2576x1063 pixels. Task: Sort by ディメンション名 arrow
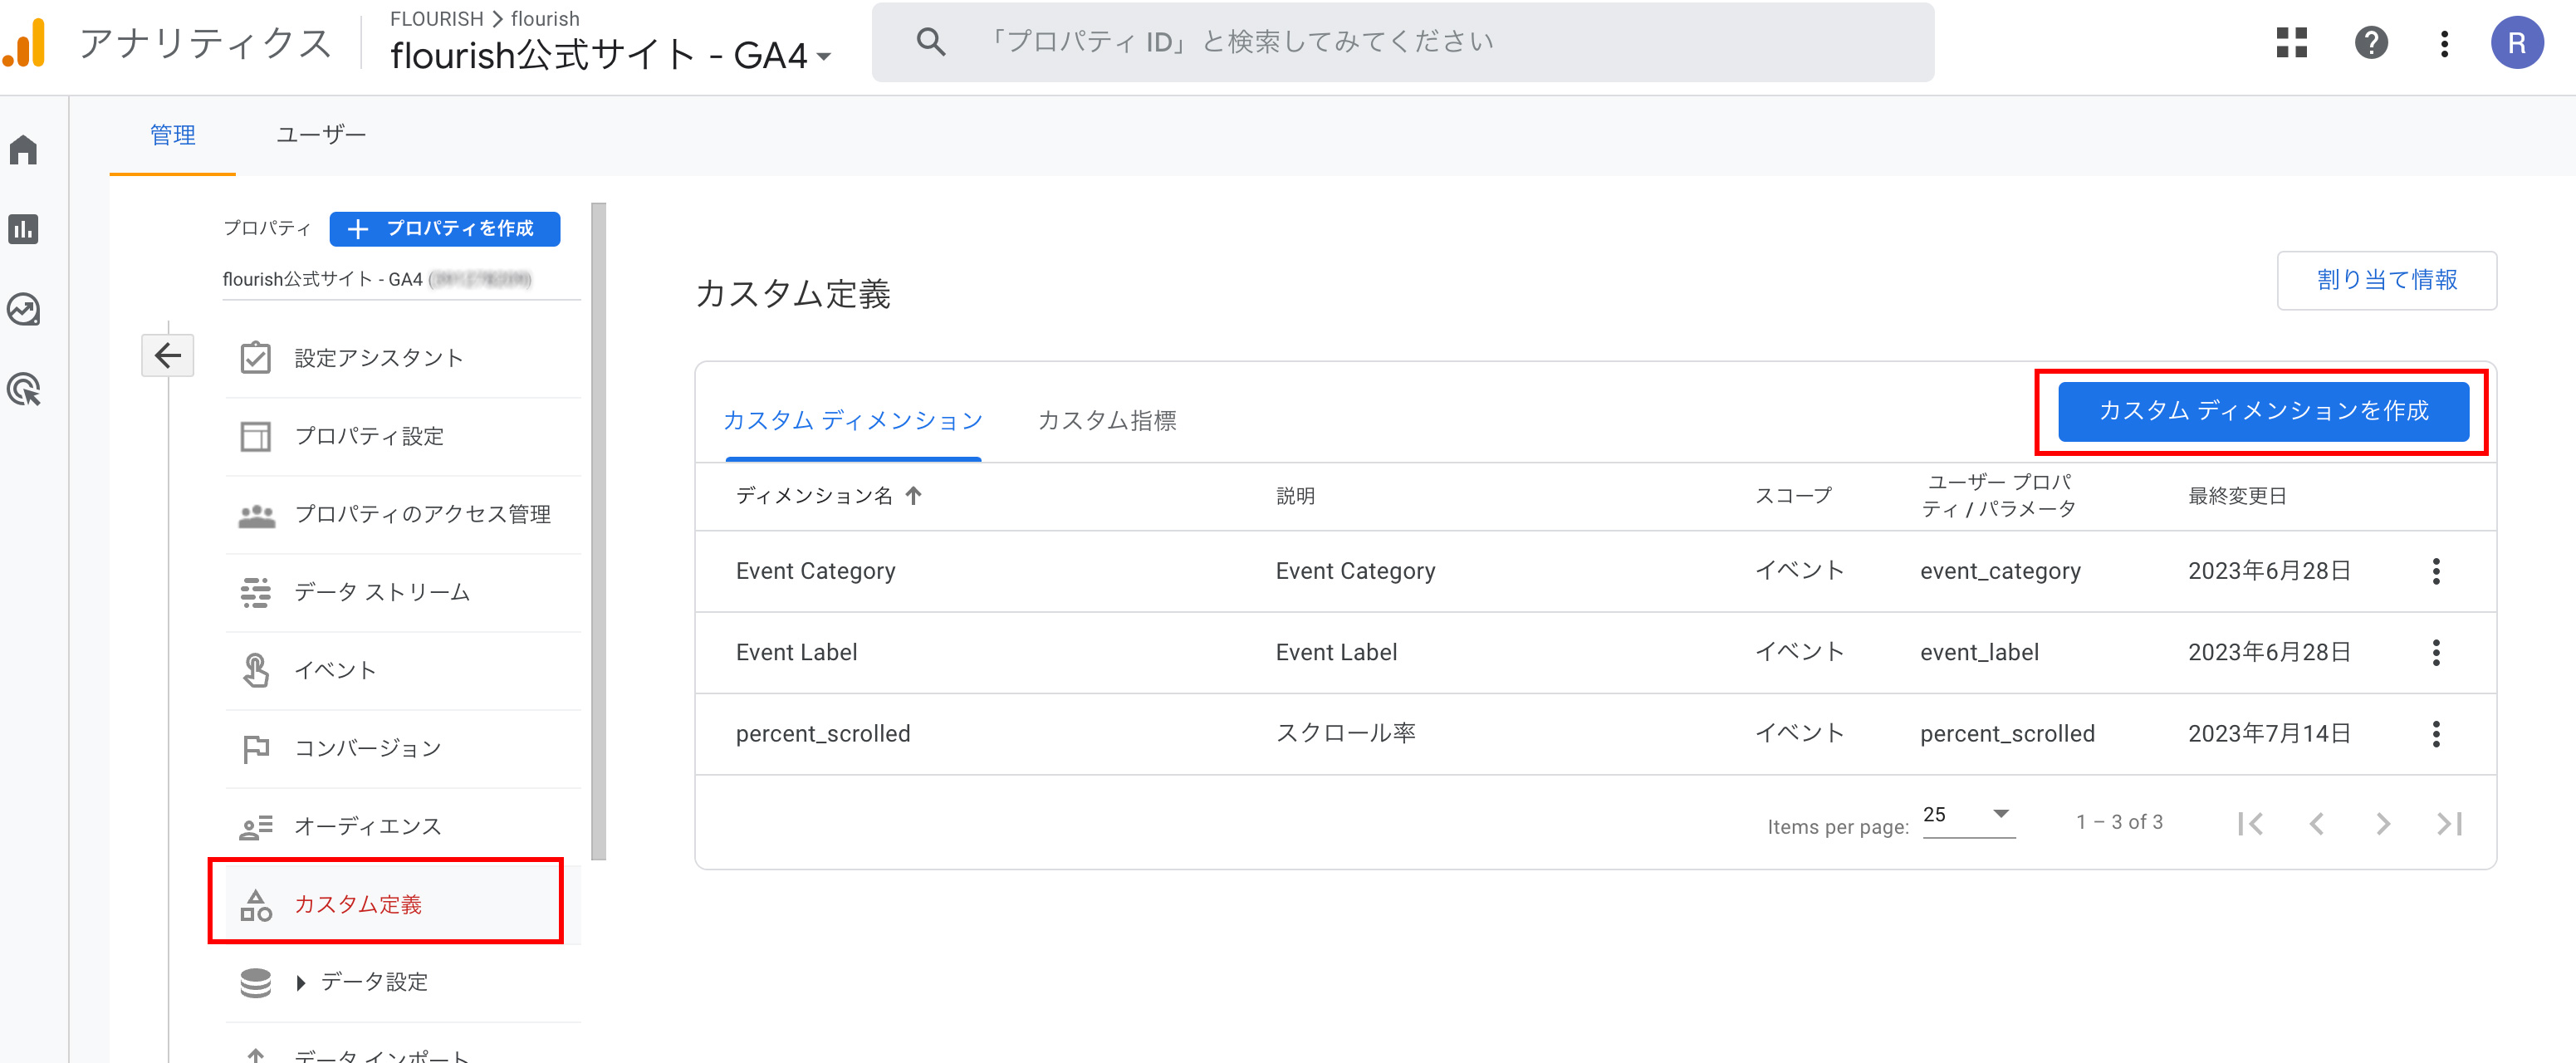[x=913, y=495]
